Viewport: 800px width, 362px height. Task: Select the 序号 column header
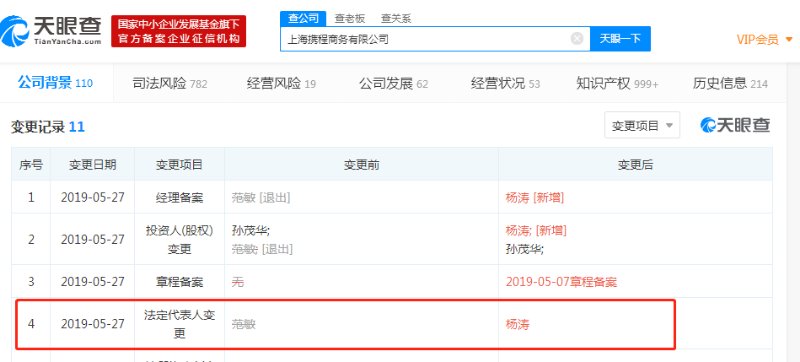[x=31, y=165]
